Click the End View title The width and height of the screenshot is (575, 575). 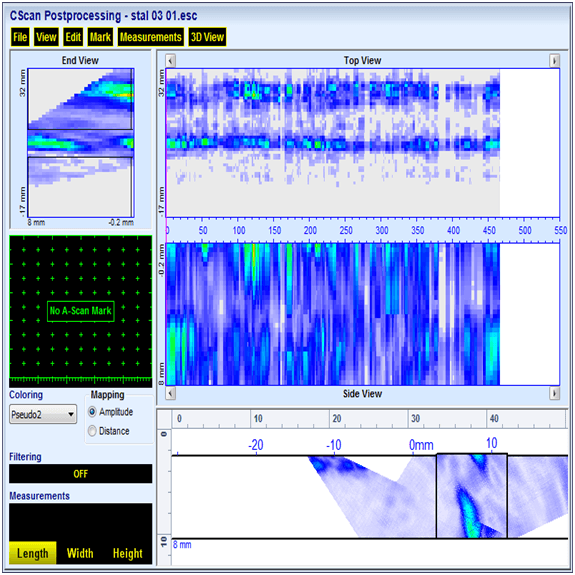point(80,61)
